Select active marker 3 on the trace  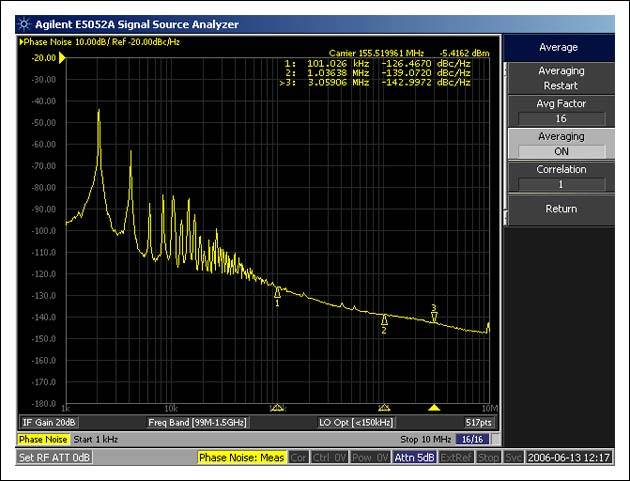tap(434, 316)
